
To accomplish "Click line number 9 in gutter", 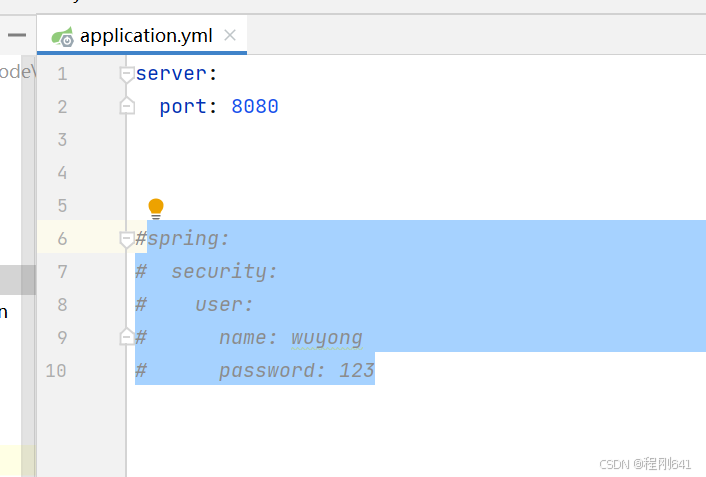I will tap(62, 338).
